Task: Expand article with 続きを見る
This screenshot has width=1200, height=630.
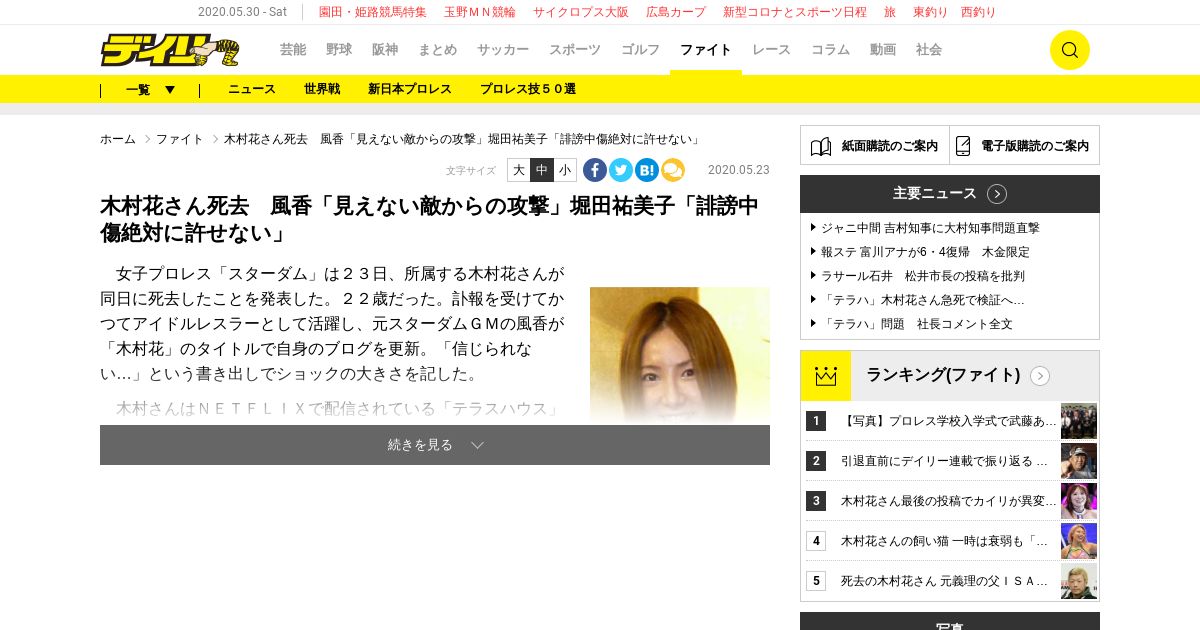Action: 435,445
